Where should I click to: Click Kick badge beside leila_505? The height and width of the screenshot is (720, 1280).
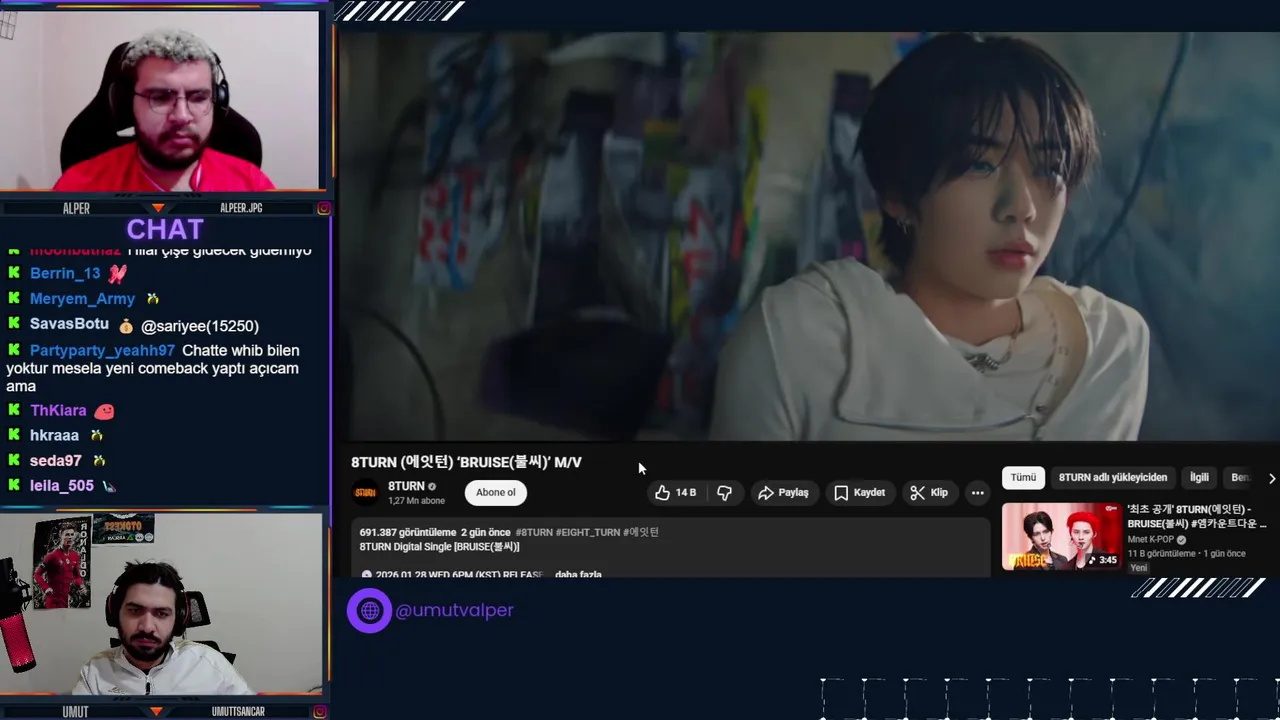point(14,485)
